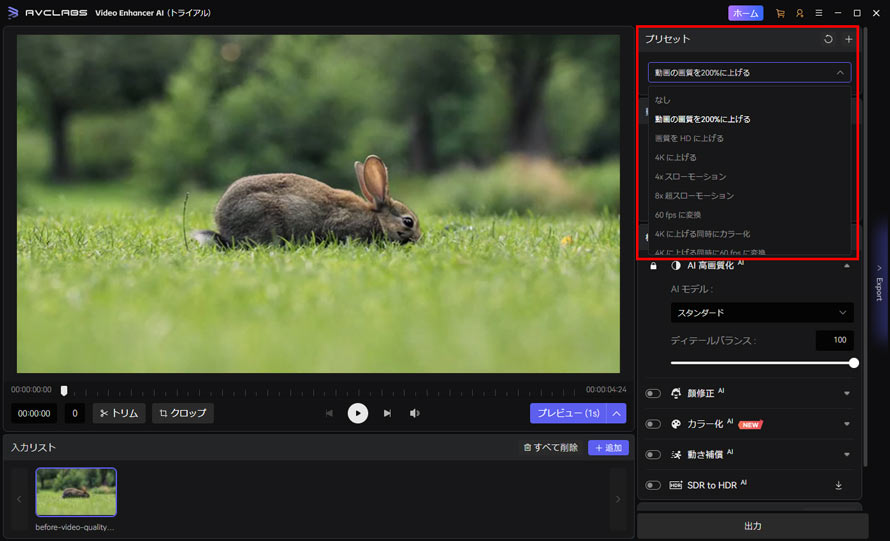Mute the video volume icon
Image resolution: width=890 pixels, height=541 pixels.
point(415,413)
